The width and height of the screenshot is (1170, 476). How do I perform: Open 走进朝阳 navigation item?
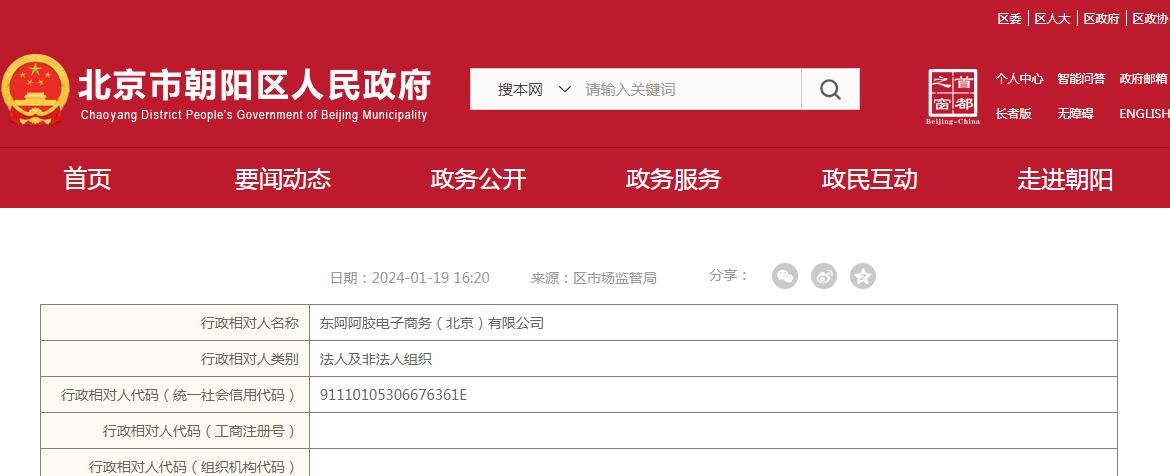tap(1065, 179)
